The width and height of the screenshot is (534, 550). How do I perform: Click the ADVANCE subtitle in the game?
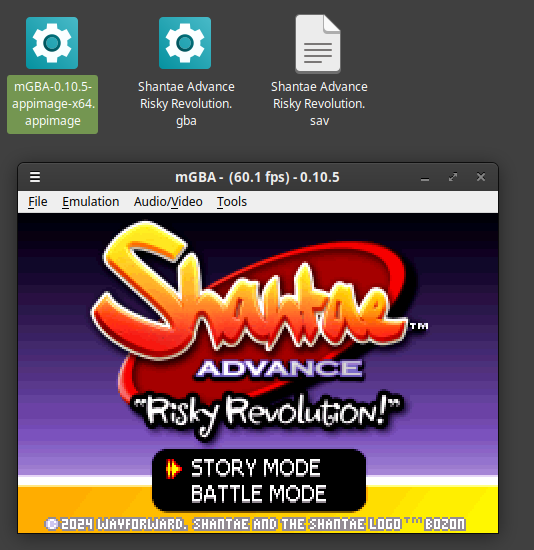[279, 369]
